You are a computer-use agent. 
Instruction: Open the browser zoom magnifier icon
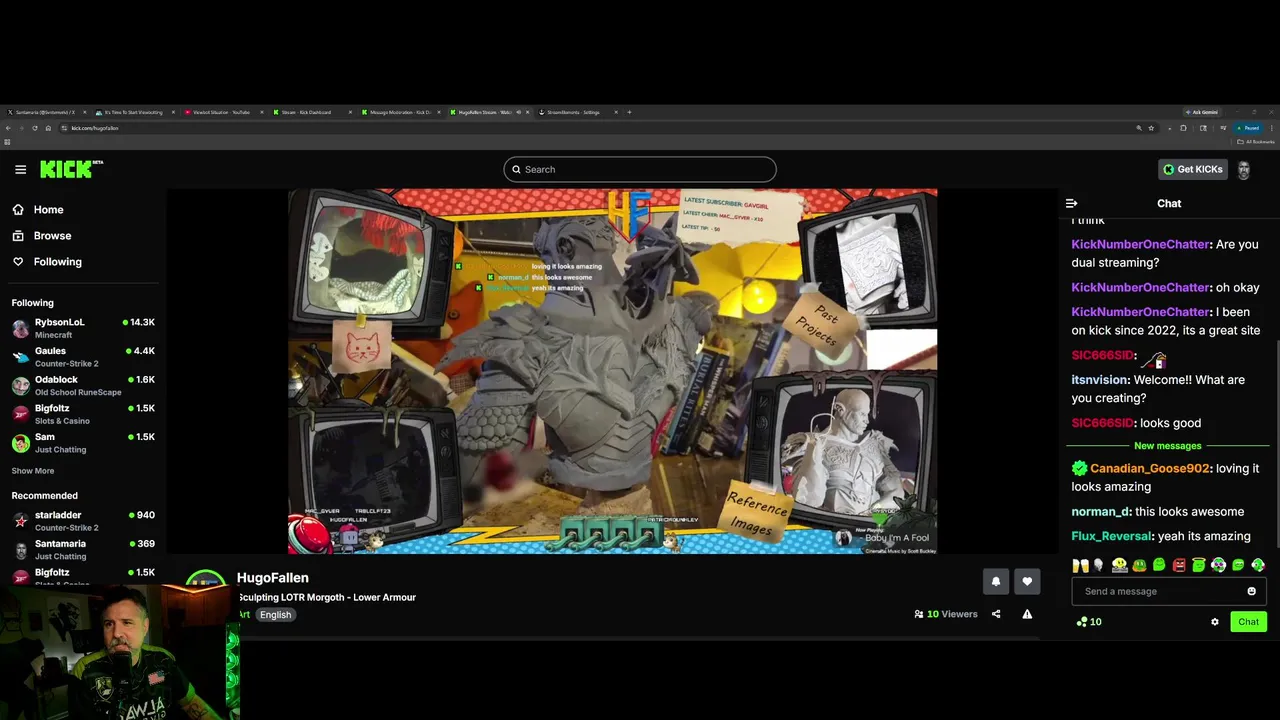click(x=1139, y=128)
